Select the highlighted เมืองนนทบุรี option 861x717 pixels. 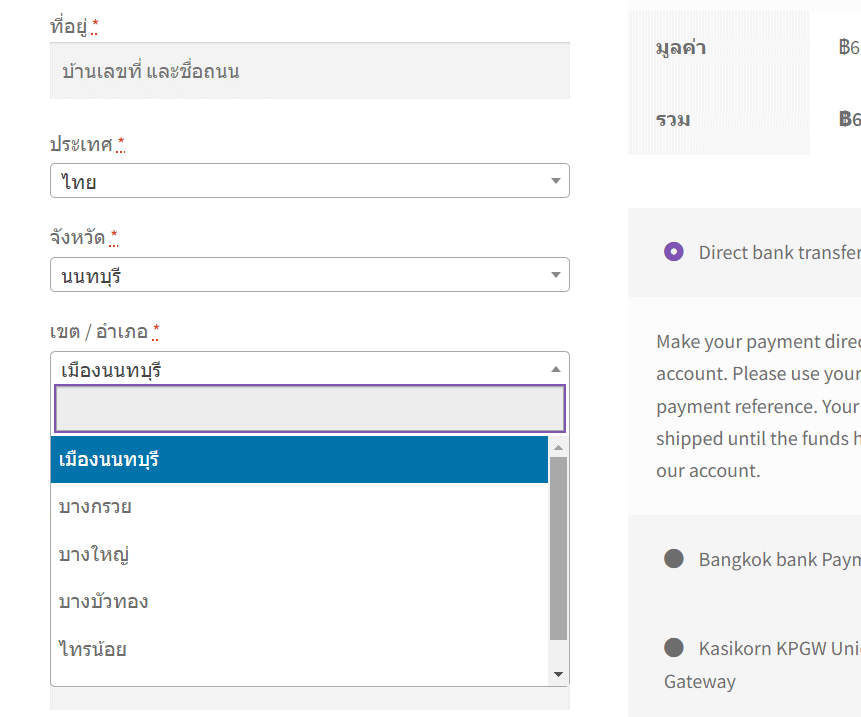pyautogui.click(x=299, y=460)
